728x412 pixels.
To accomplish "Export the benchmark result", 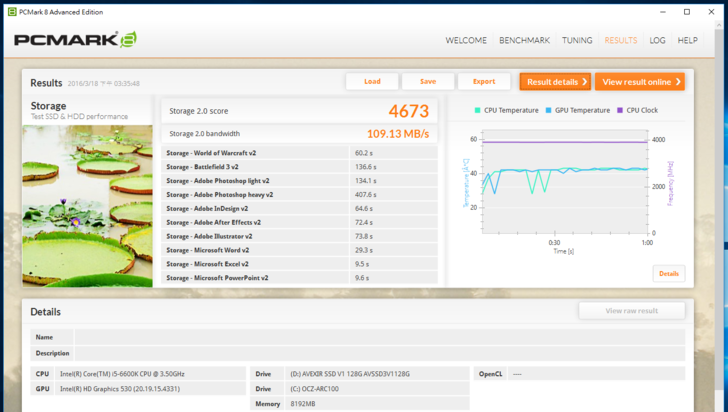I will coord(484,82).
